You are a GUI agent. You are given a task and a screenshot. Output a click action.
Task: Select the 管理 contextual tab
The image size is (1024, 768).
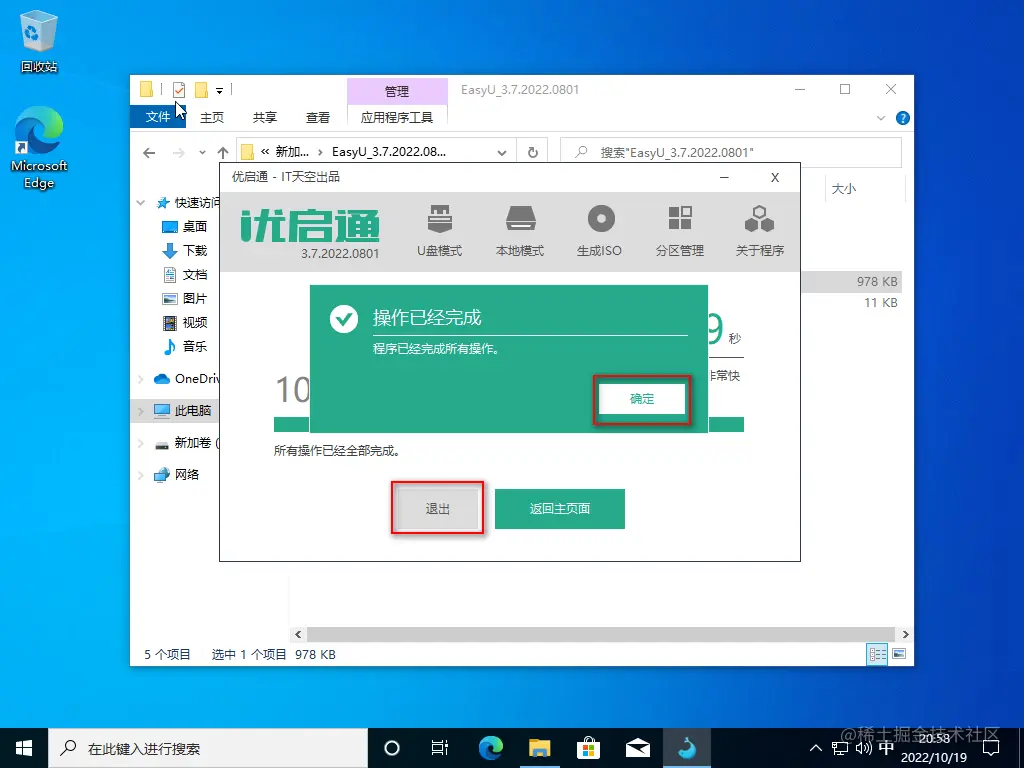397,91
